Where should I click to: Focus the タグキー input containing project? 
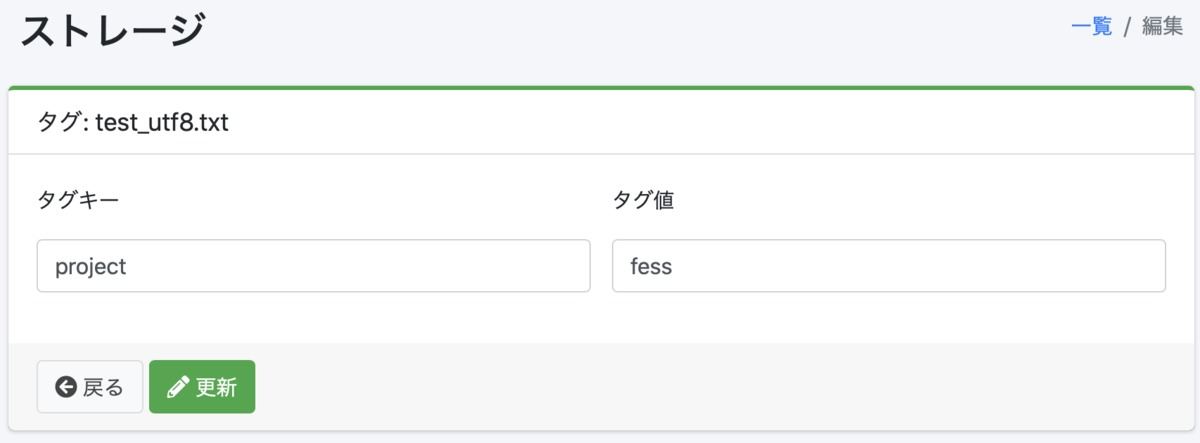313,266
